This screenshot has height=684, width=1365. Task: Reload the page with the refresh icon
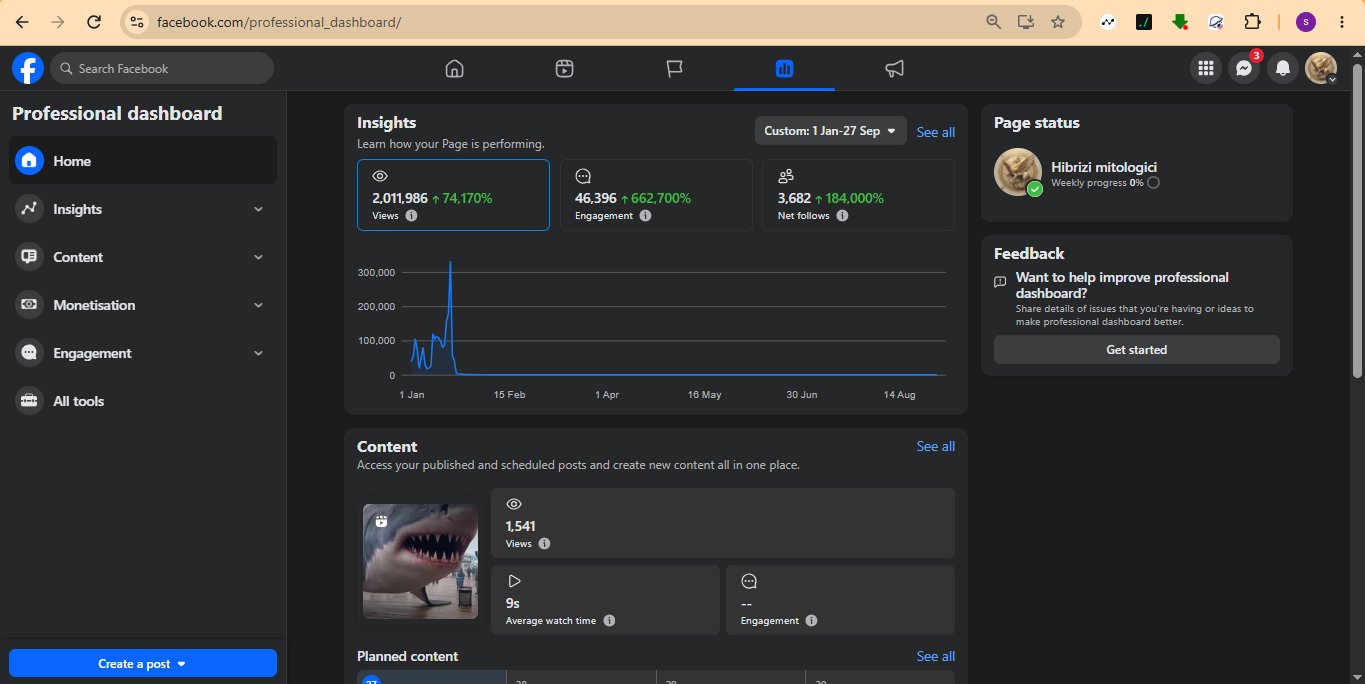93,21
